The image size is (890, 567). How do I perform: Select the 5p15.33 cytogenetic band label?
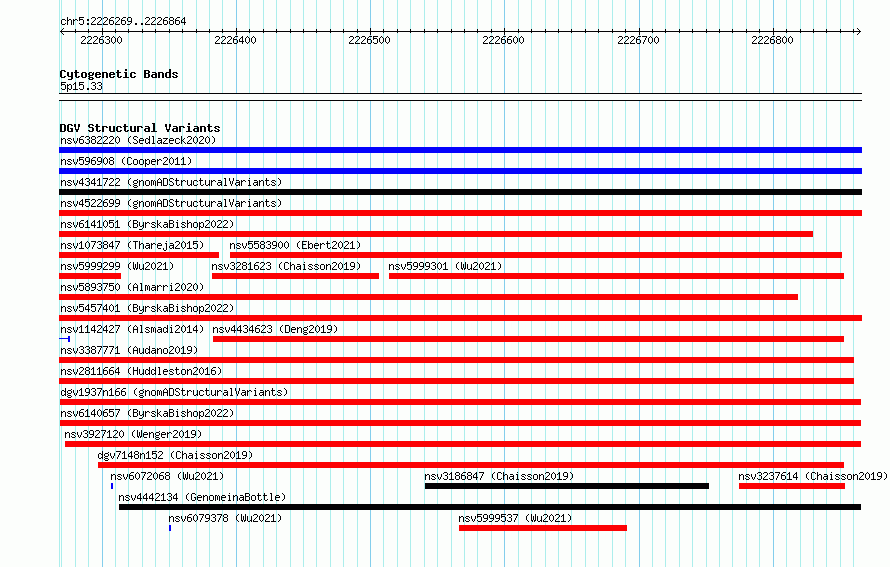tap(81, 86)
